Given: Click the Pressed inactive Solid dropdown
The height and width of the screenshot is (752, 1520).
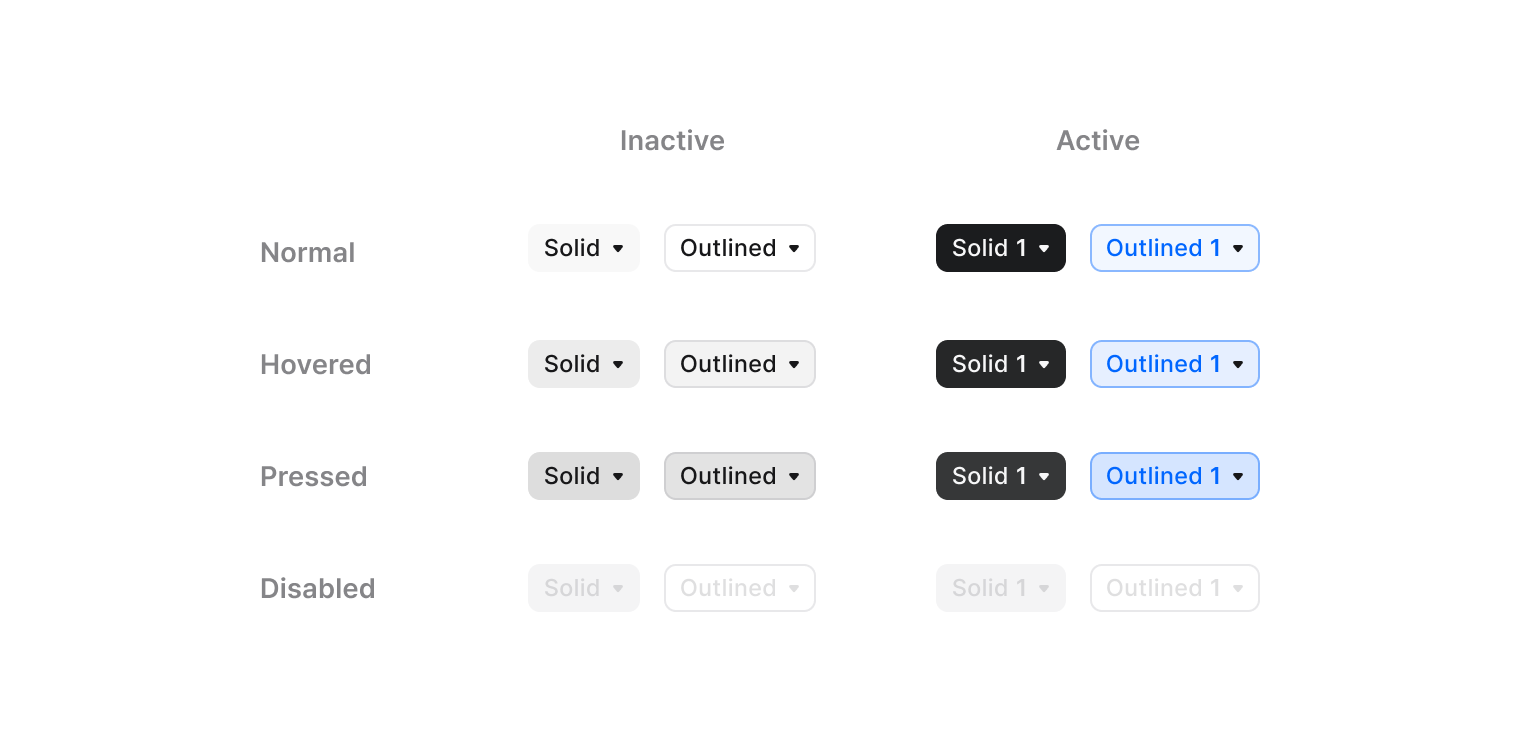Looking at the screenshot, I should tap(583, 476).
